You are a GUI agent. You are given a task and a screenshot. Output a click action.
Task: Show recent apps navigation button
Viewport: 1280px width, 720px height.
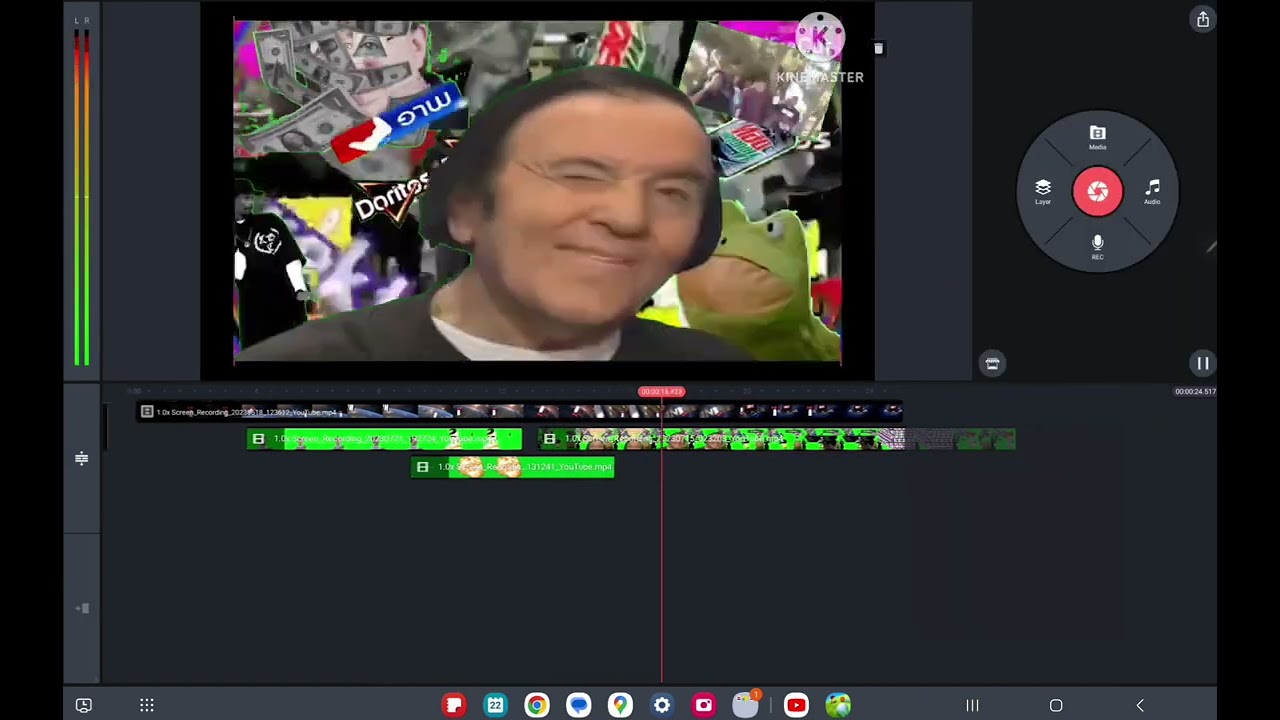click(971, 706)
